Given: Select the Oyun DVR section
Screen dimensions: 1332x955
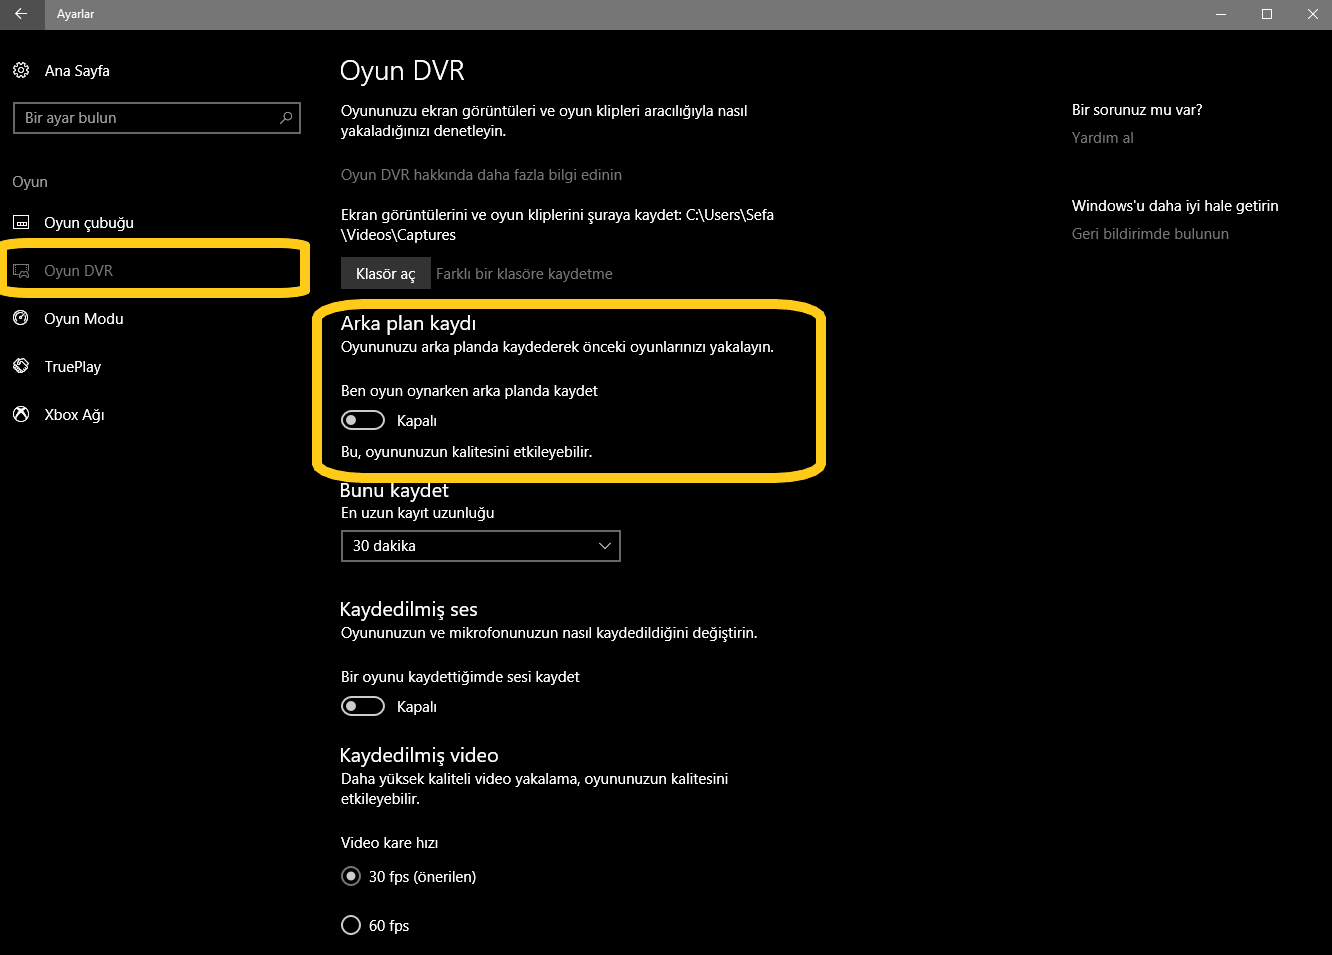Looking at the screenshot, I should pos(78,271).
